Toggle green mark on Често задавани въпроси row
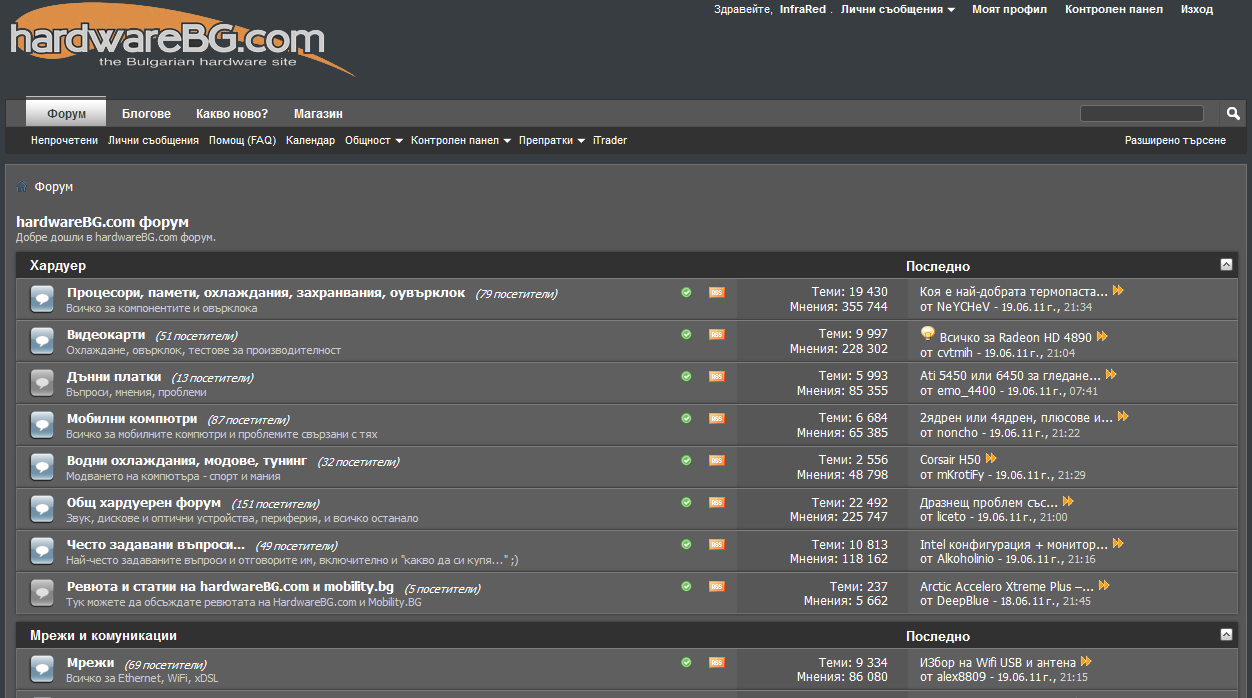The image size is (1252, 698). click(686, 544)
